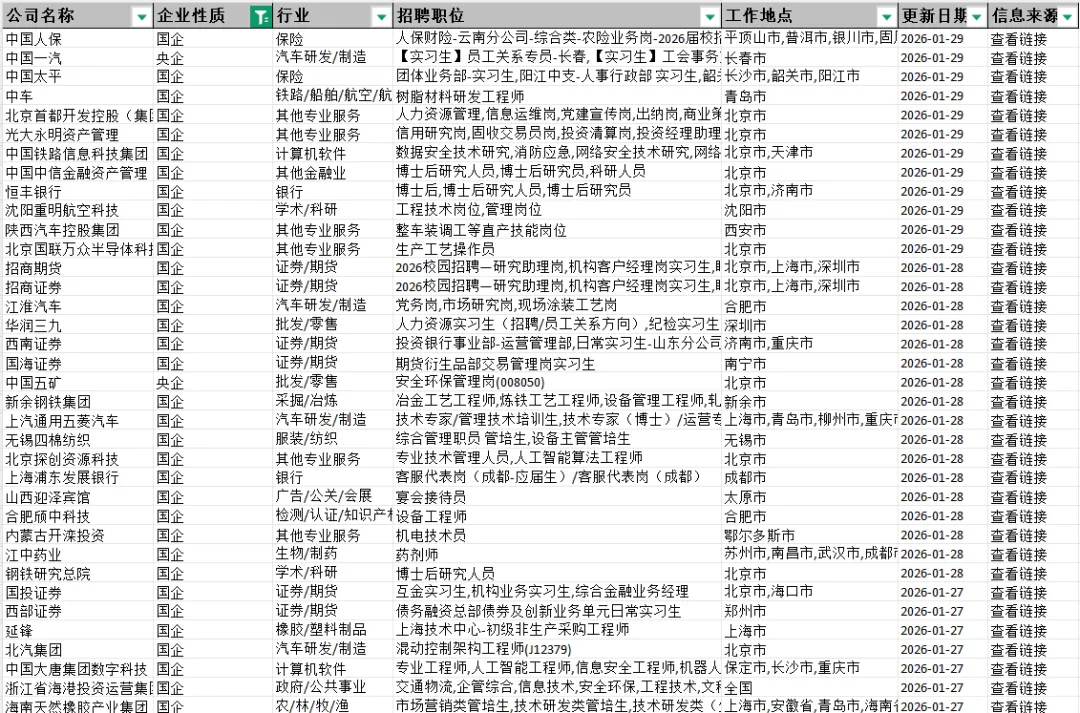Select the 服装/纺织 industry cell
Viewport: 1080px width, 713px height.
pyautogui.click(x=333, y=440)
